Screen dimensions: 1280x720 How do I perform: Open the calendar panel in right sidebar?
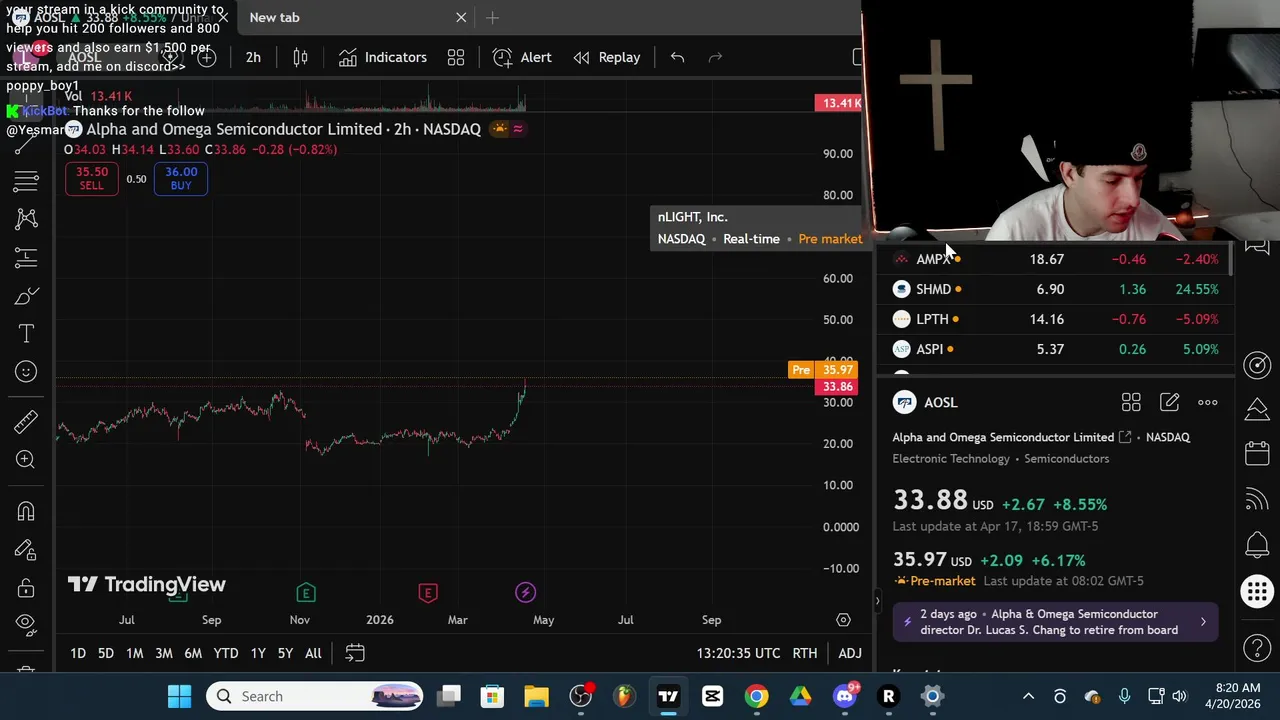1257,453
